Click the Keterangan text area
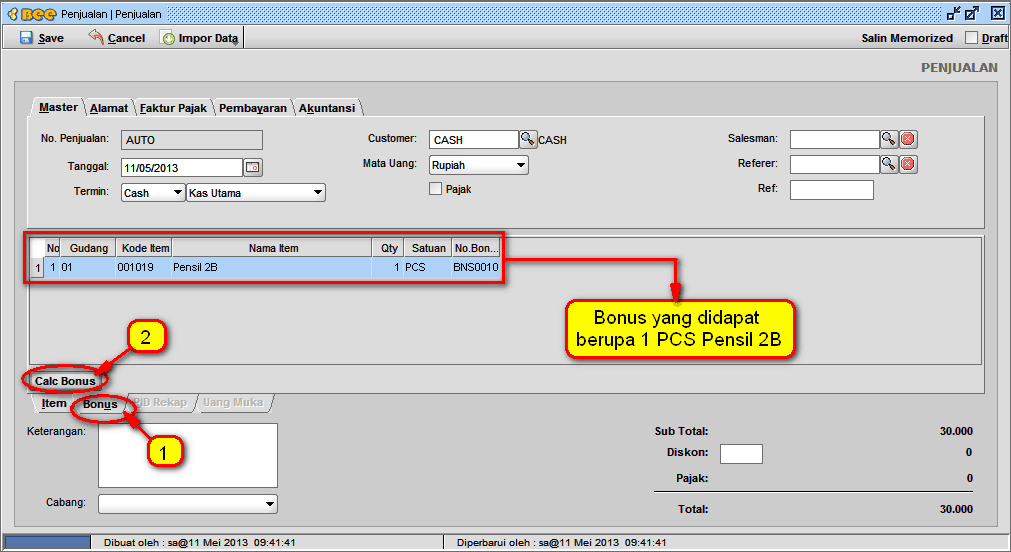1011x552 pixels. [188, 455]
